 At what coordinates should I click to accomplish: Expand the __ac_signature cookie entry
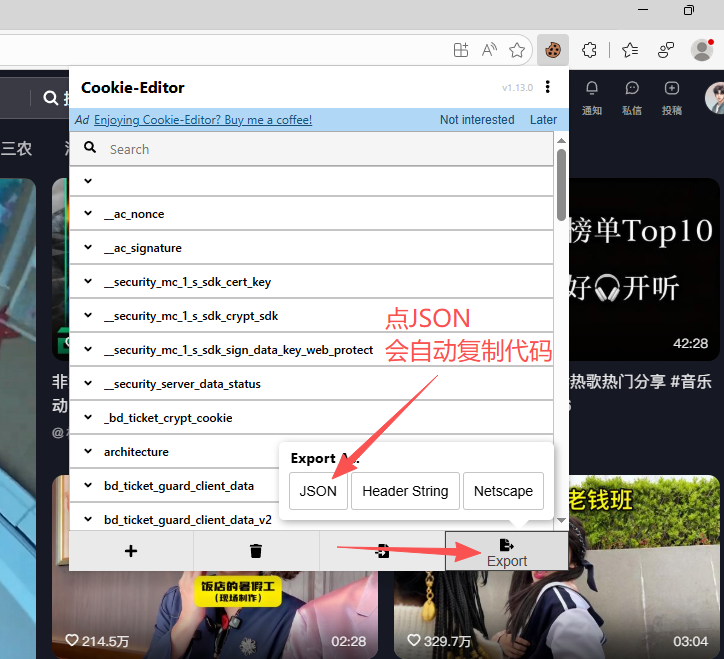click(312, 248)
